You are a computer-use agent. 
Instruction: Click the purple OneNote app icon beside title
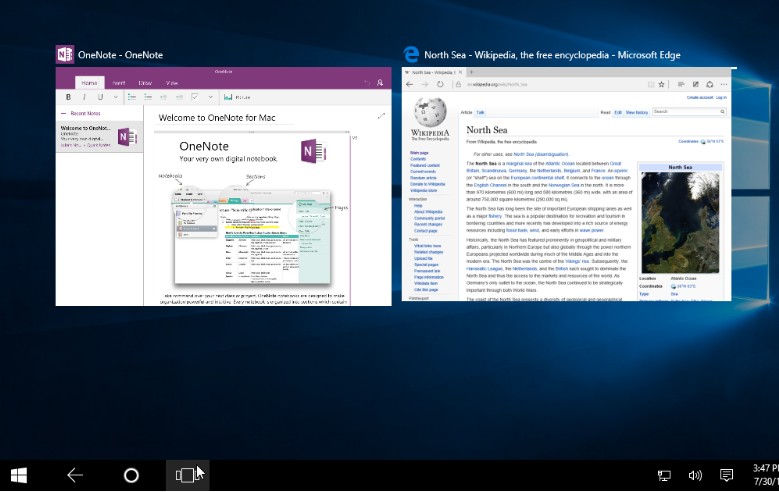coord(65,55)
